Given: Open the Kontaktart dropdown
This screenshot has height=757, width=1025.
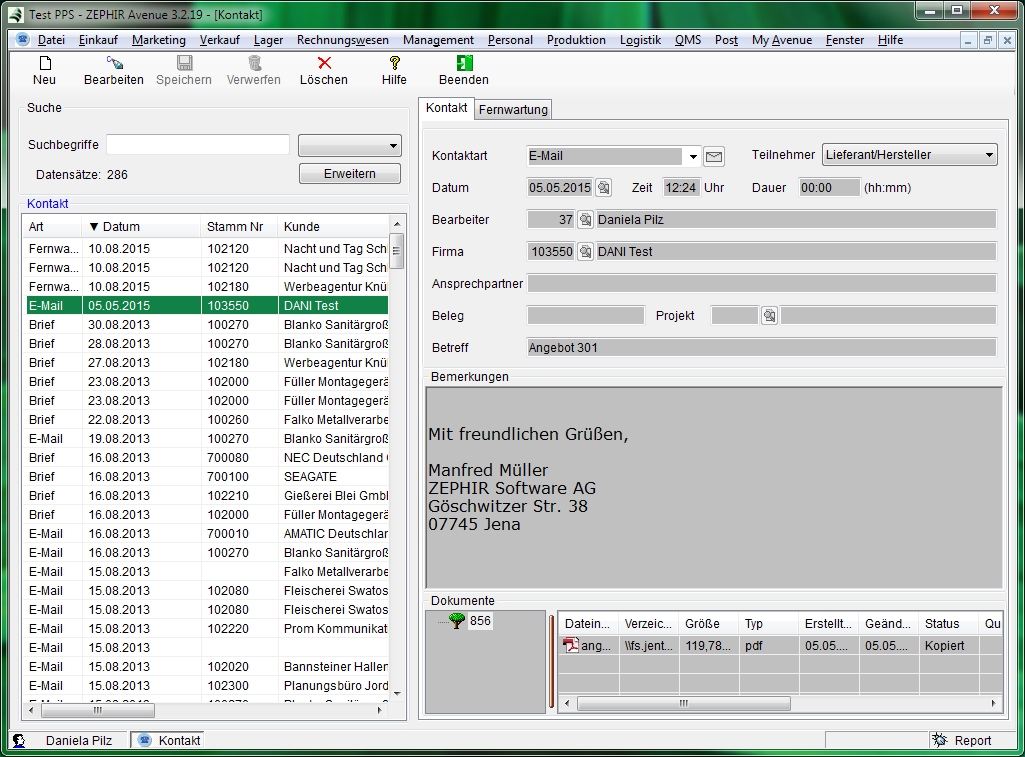Looking at the screenshot, I should (x=693, y=156).
